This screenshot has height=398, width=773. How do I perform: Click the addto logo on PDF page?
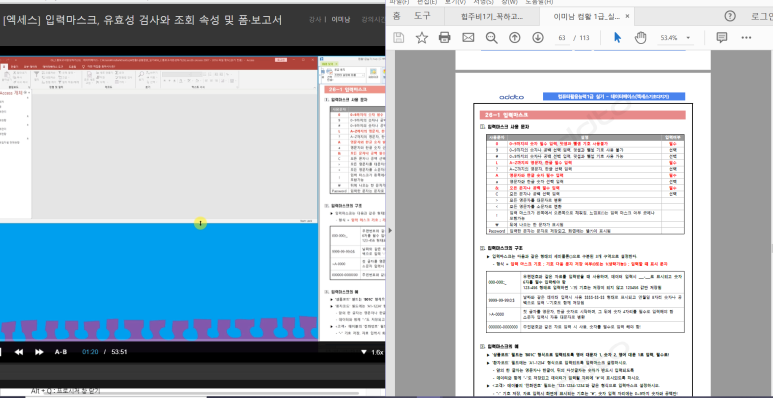coord(511,97)
